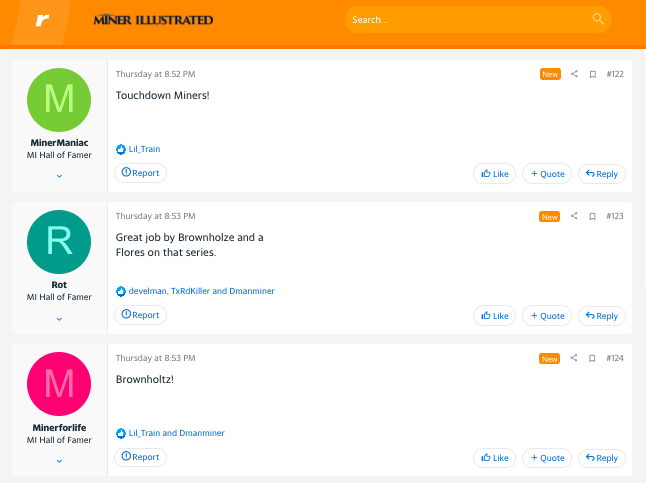Click the New badge on post #123
Viewport: 646px width, 483px height.
(x=550, y=217)
